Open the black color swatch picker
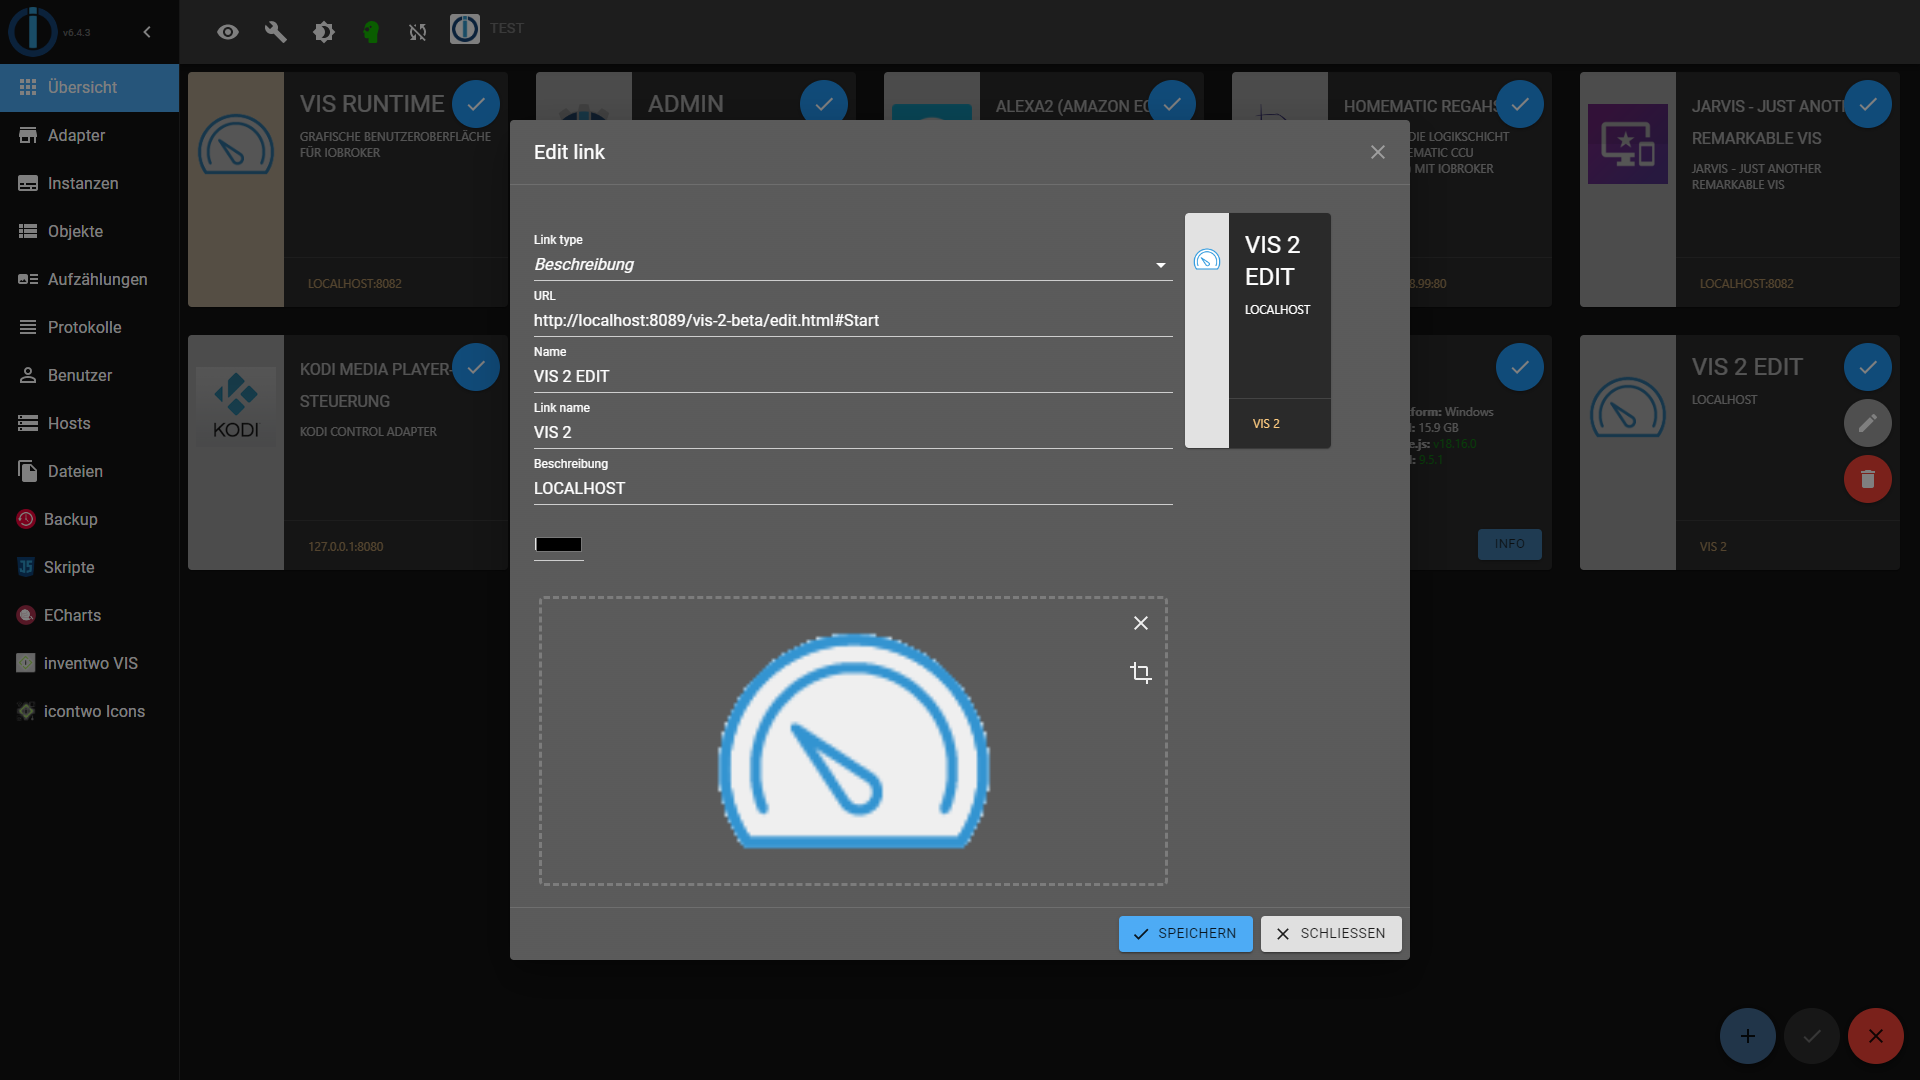 click(559, 545)
